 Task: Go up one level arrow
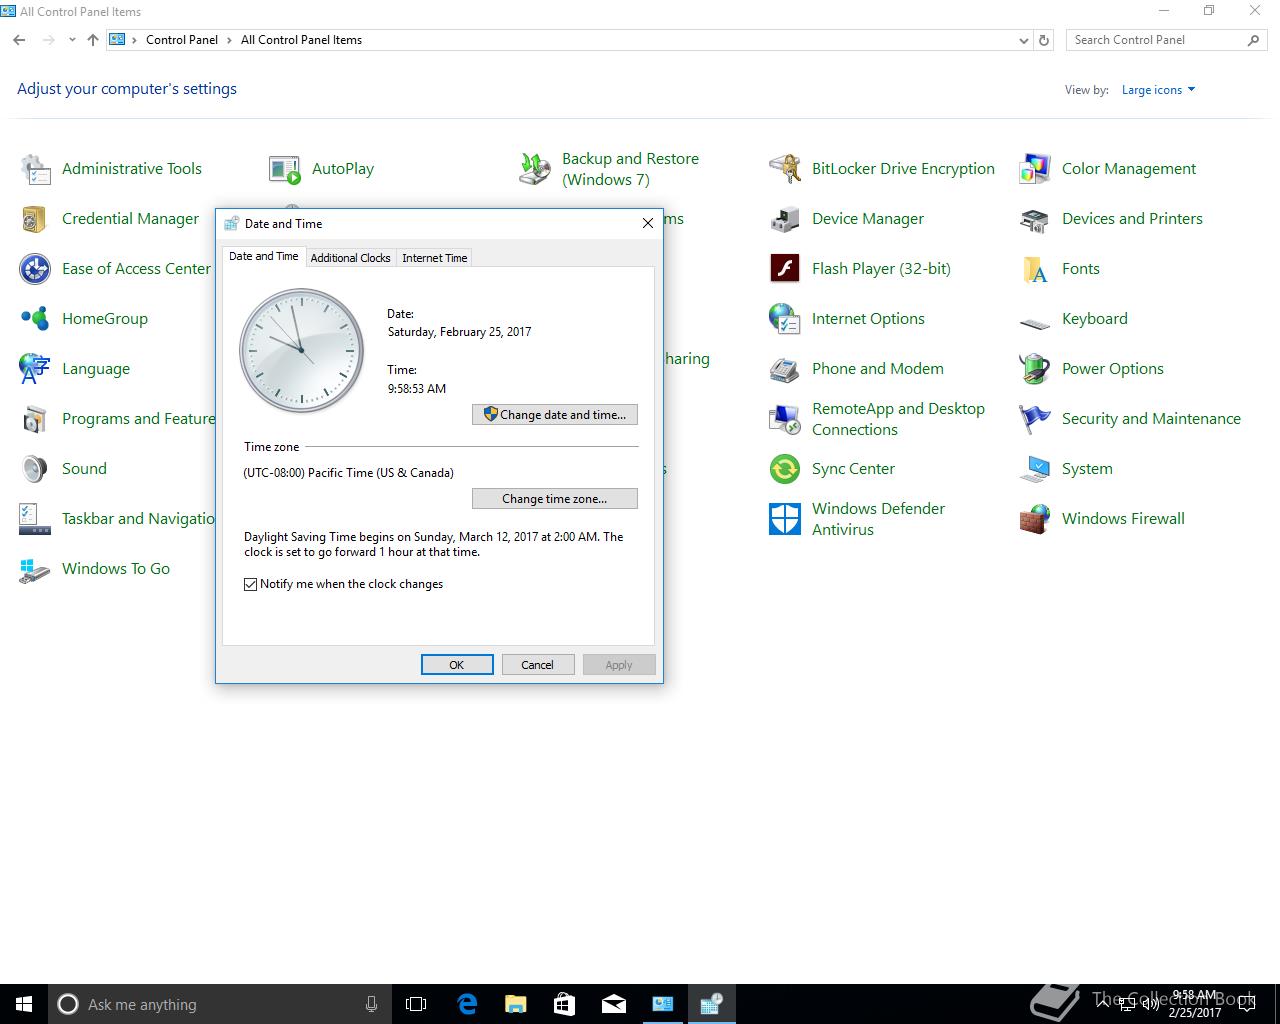(93, 40)
